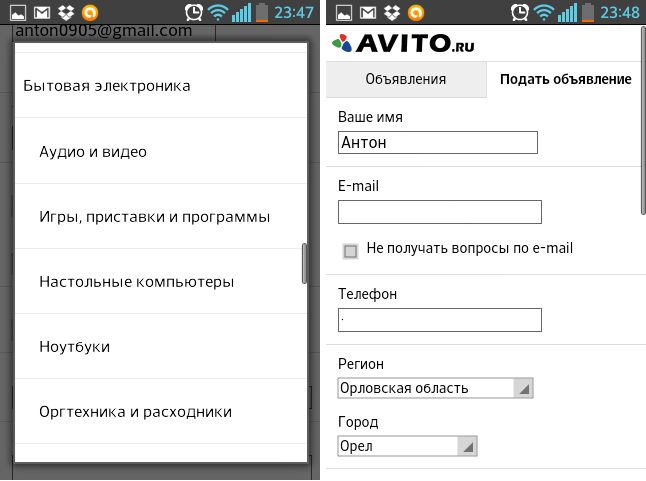The width and height of the screenshot is (646, 481).
Task: Open the Регион dropdown Орловская область
Action: (x=435, y=388)
